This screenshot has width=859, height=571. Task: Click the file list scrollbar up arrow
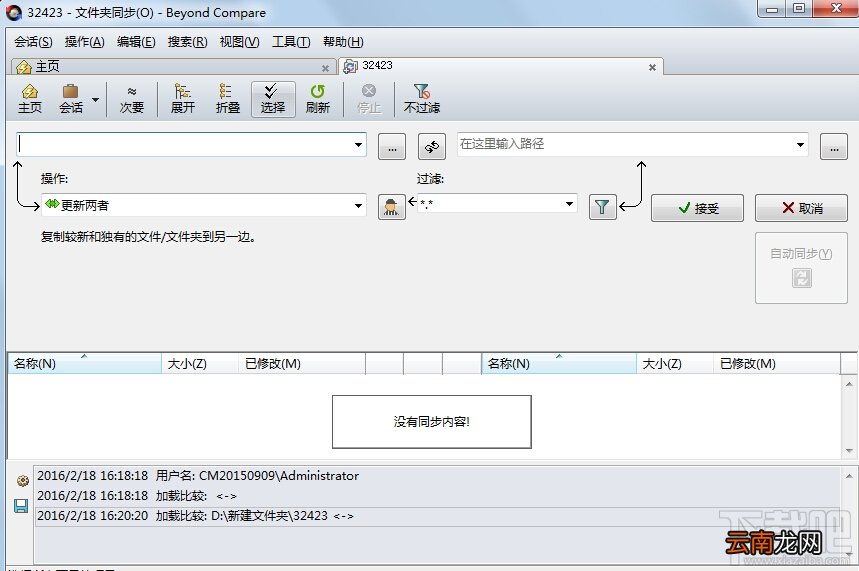[849, 384]
